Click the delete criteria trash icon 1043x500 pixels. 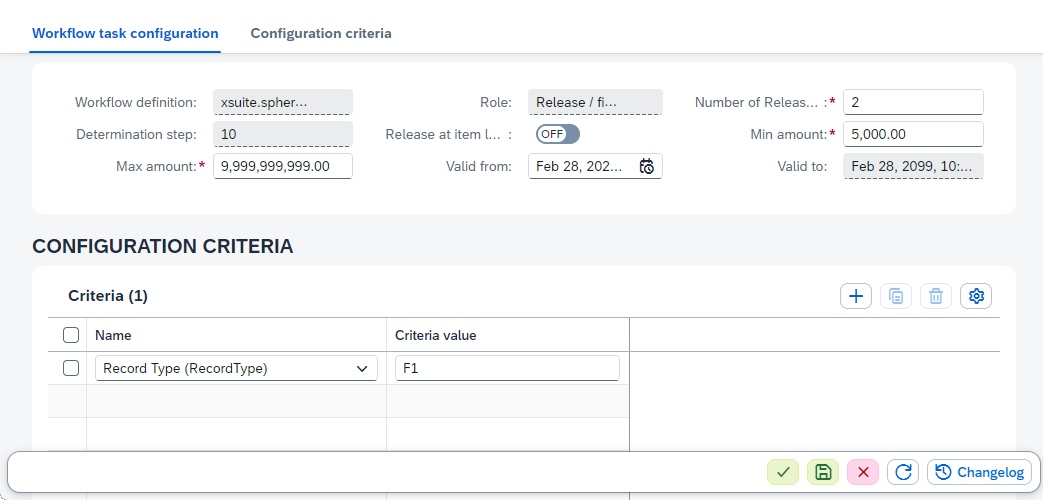936,296
